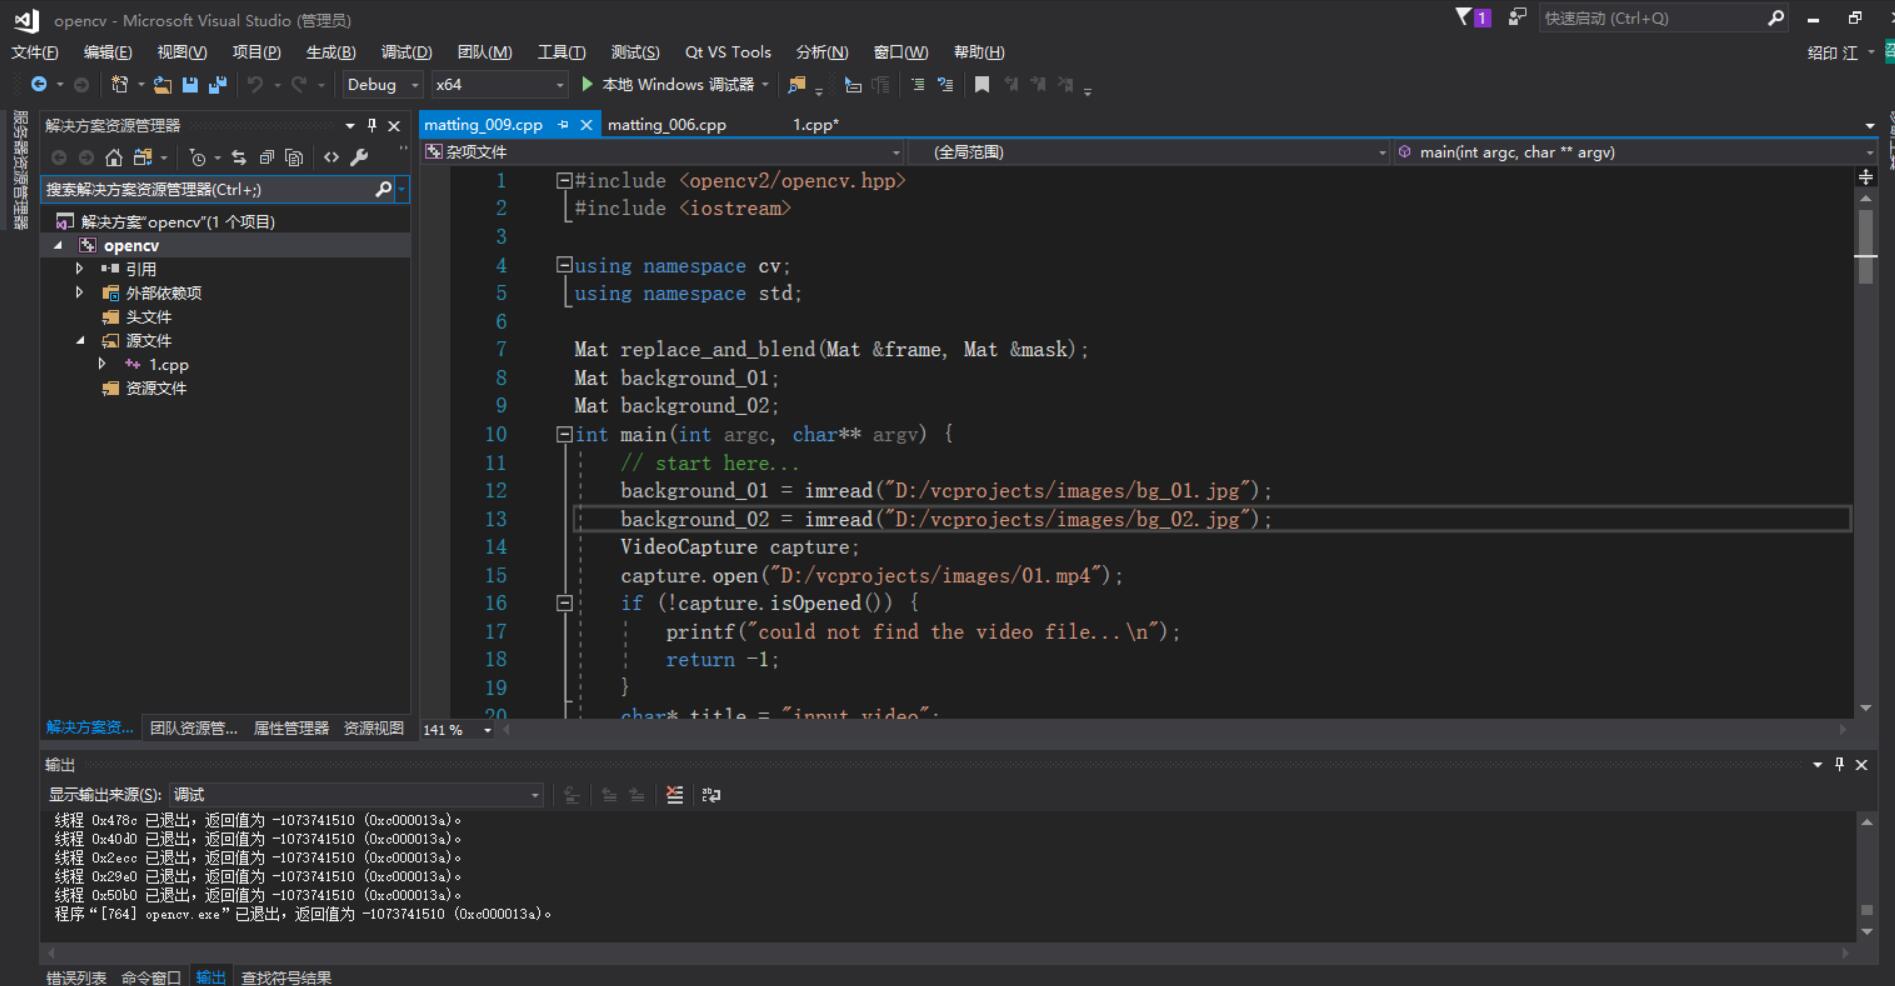Click the Show All Files icon

(294, 157)
